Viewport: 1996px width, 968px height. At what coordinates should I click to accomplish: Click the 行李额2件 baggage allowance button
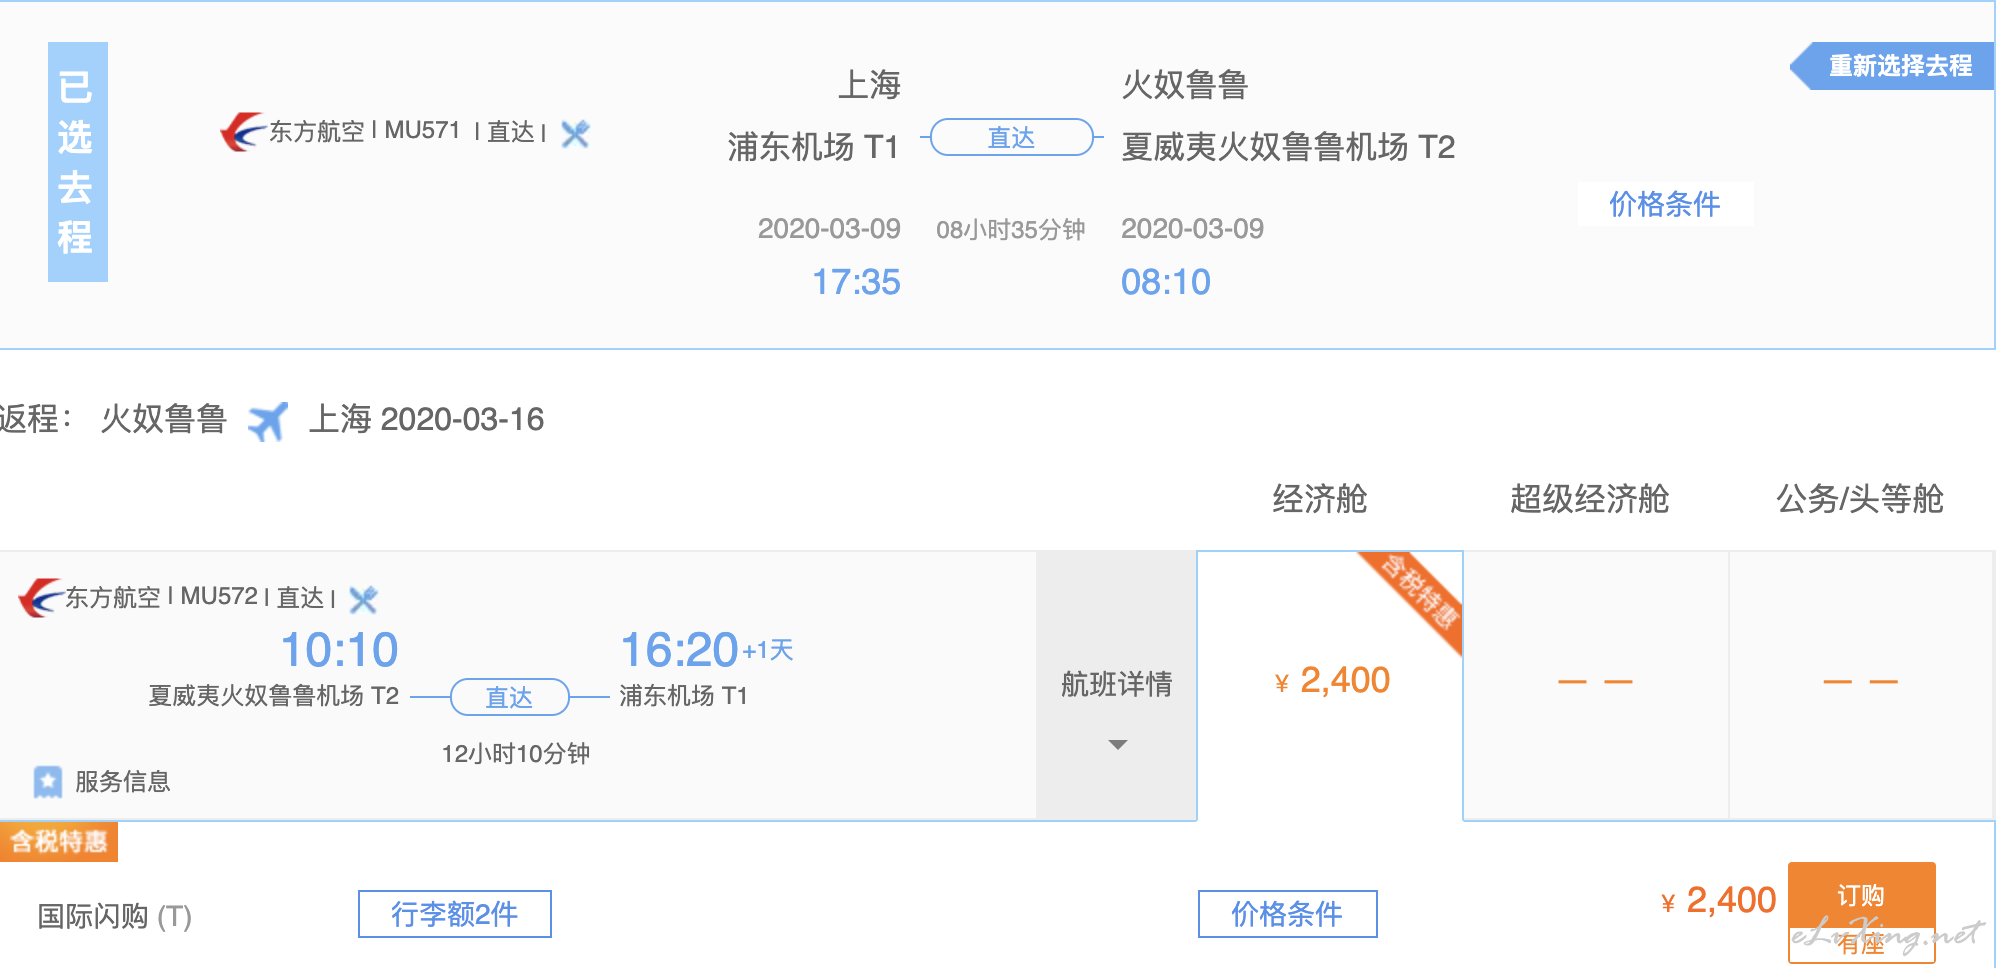click(455, 914)
